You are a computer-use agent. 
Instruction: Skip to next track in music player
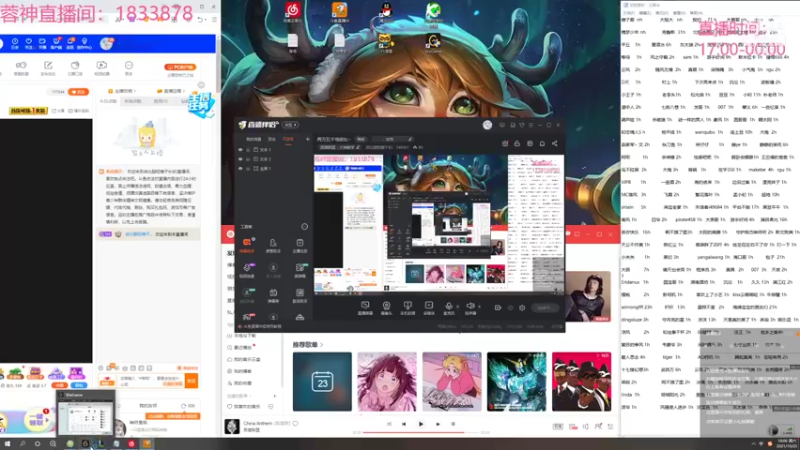[x=438, y=424]
